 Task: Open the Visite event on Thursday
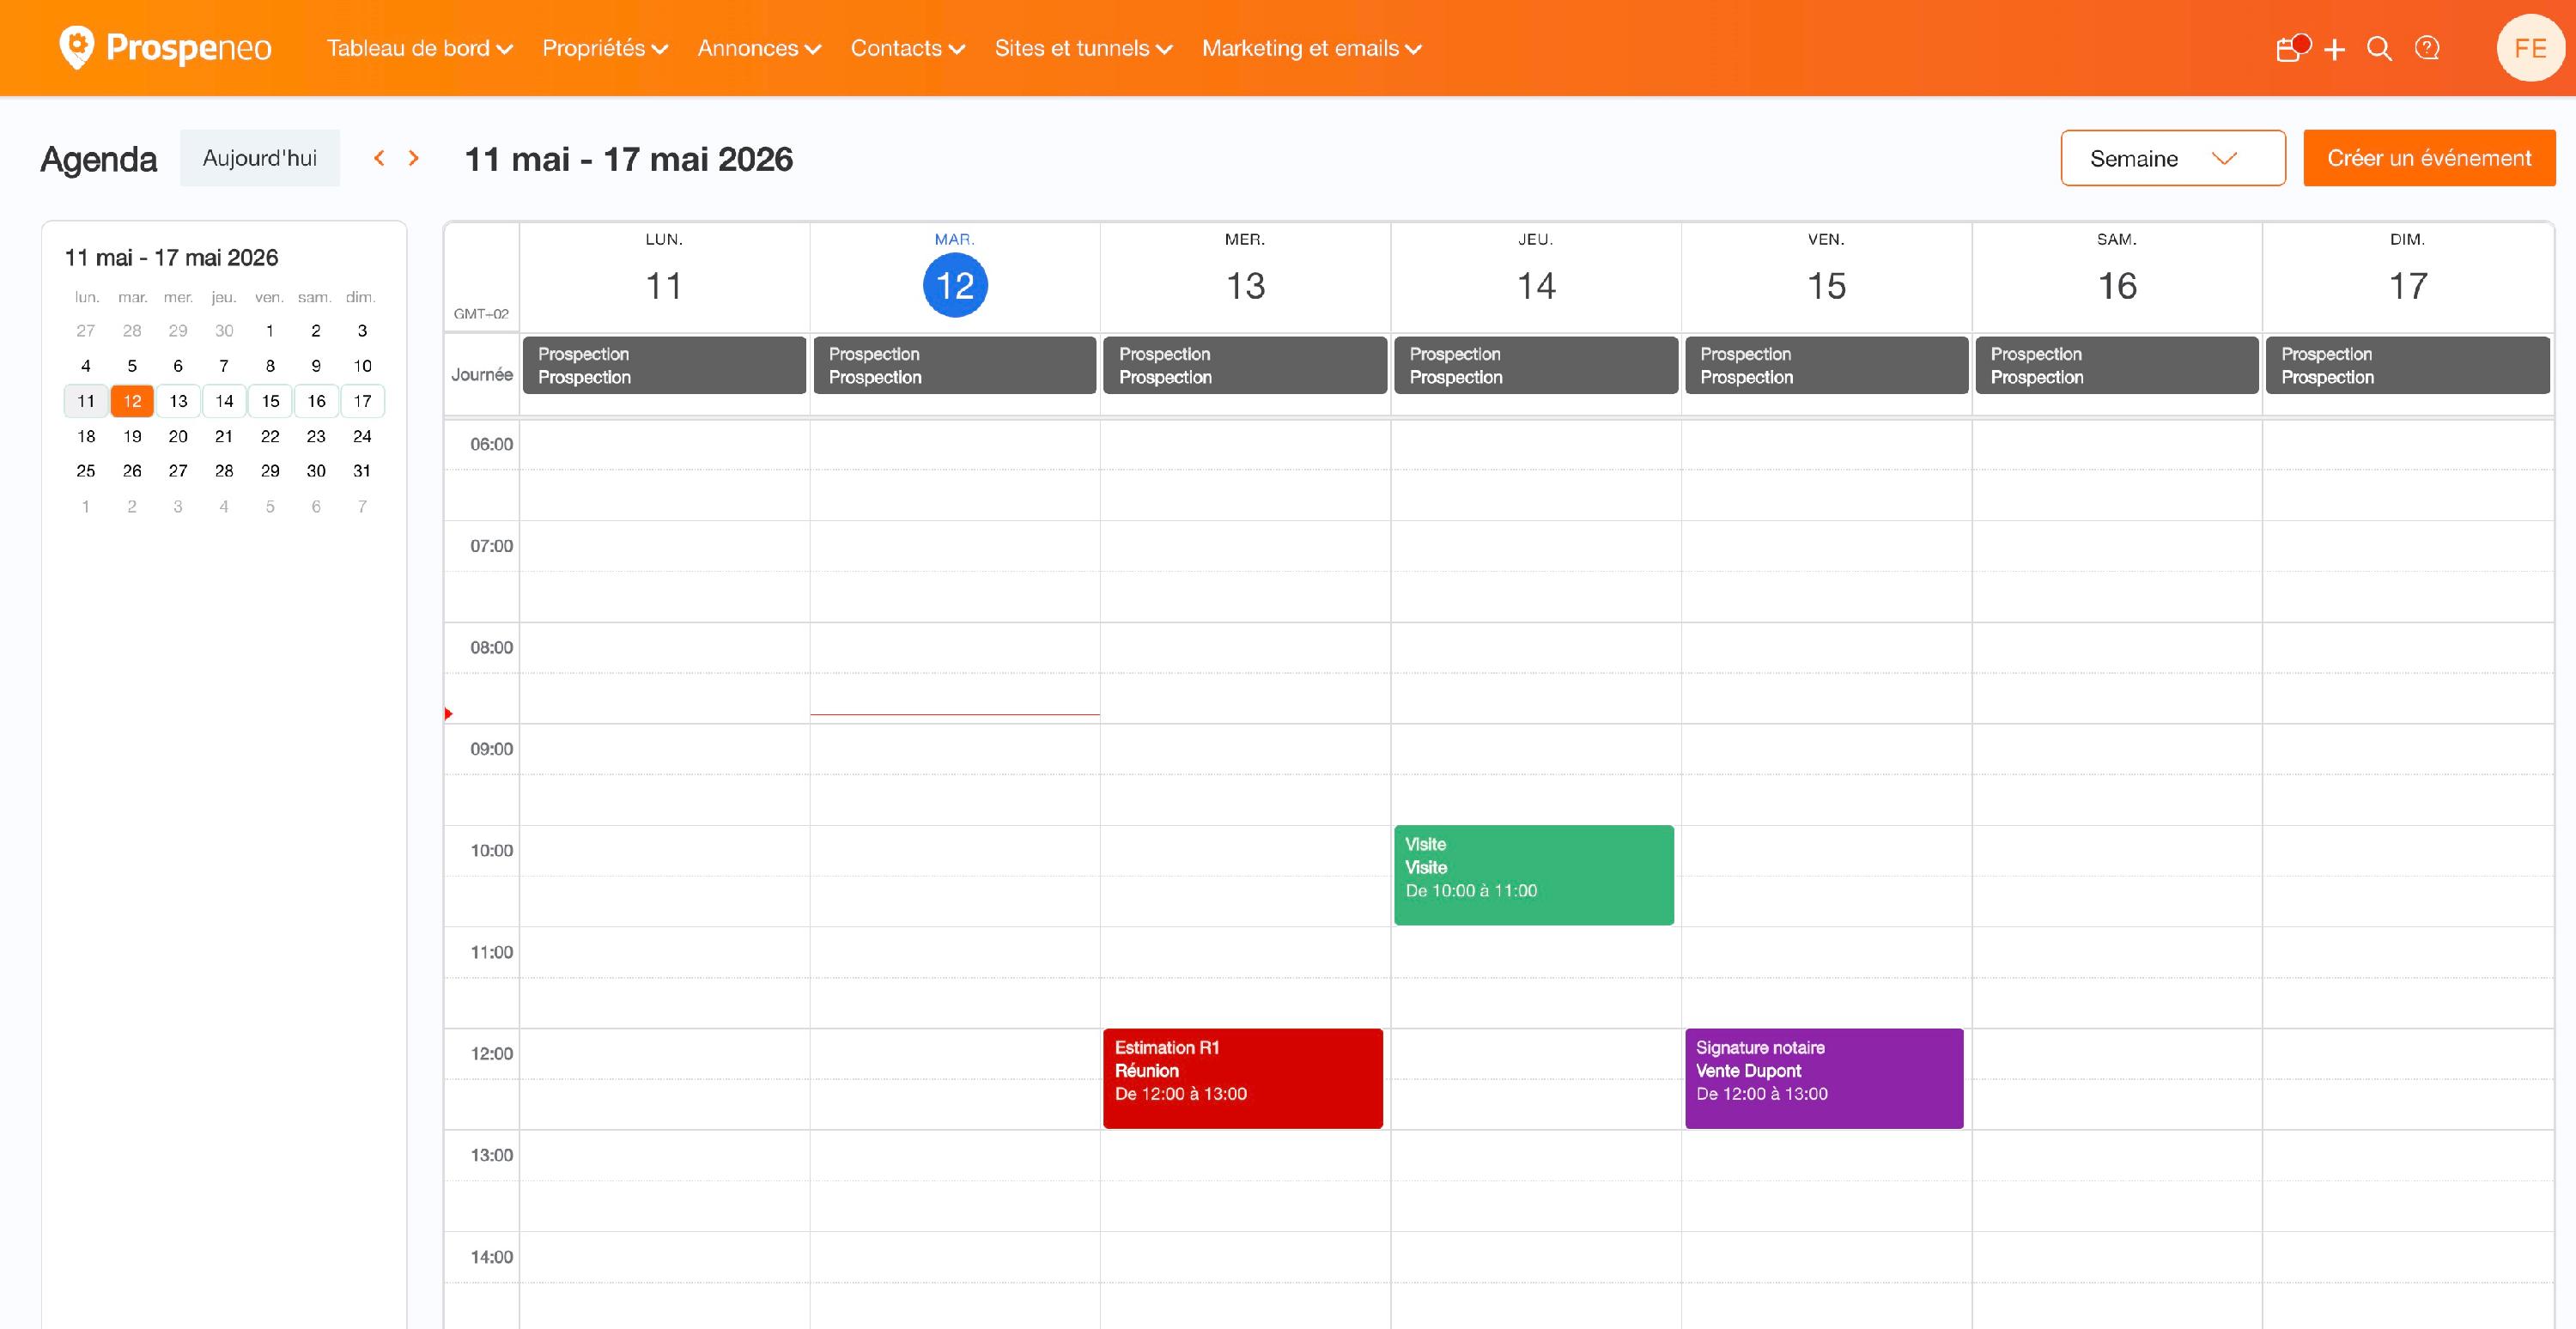tap(1533, 874)
